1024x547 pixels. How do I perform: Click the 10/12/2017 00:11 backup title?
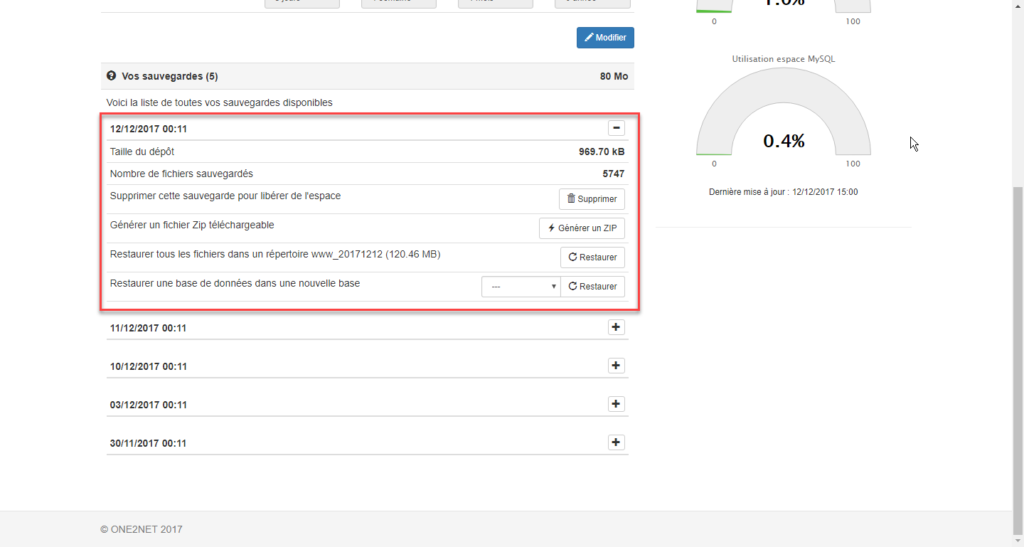[148, 366]
